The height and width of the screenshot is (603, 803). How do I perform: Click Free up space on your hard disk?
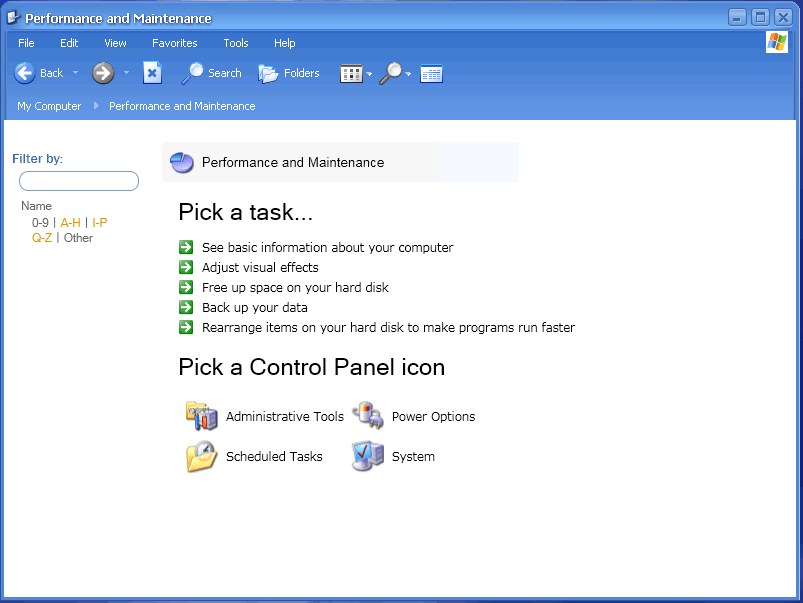coord(295,287)
